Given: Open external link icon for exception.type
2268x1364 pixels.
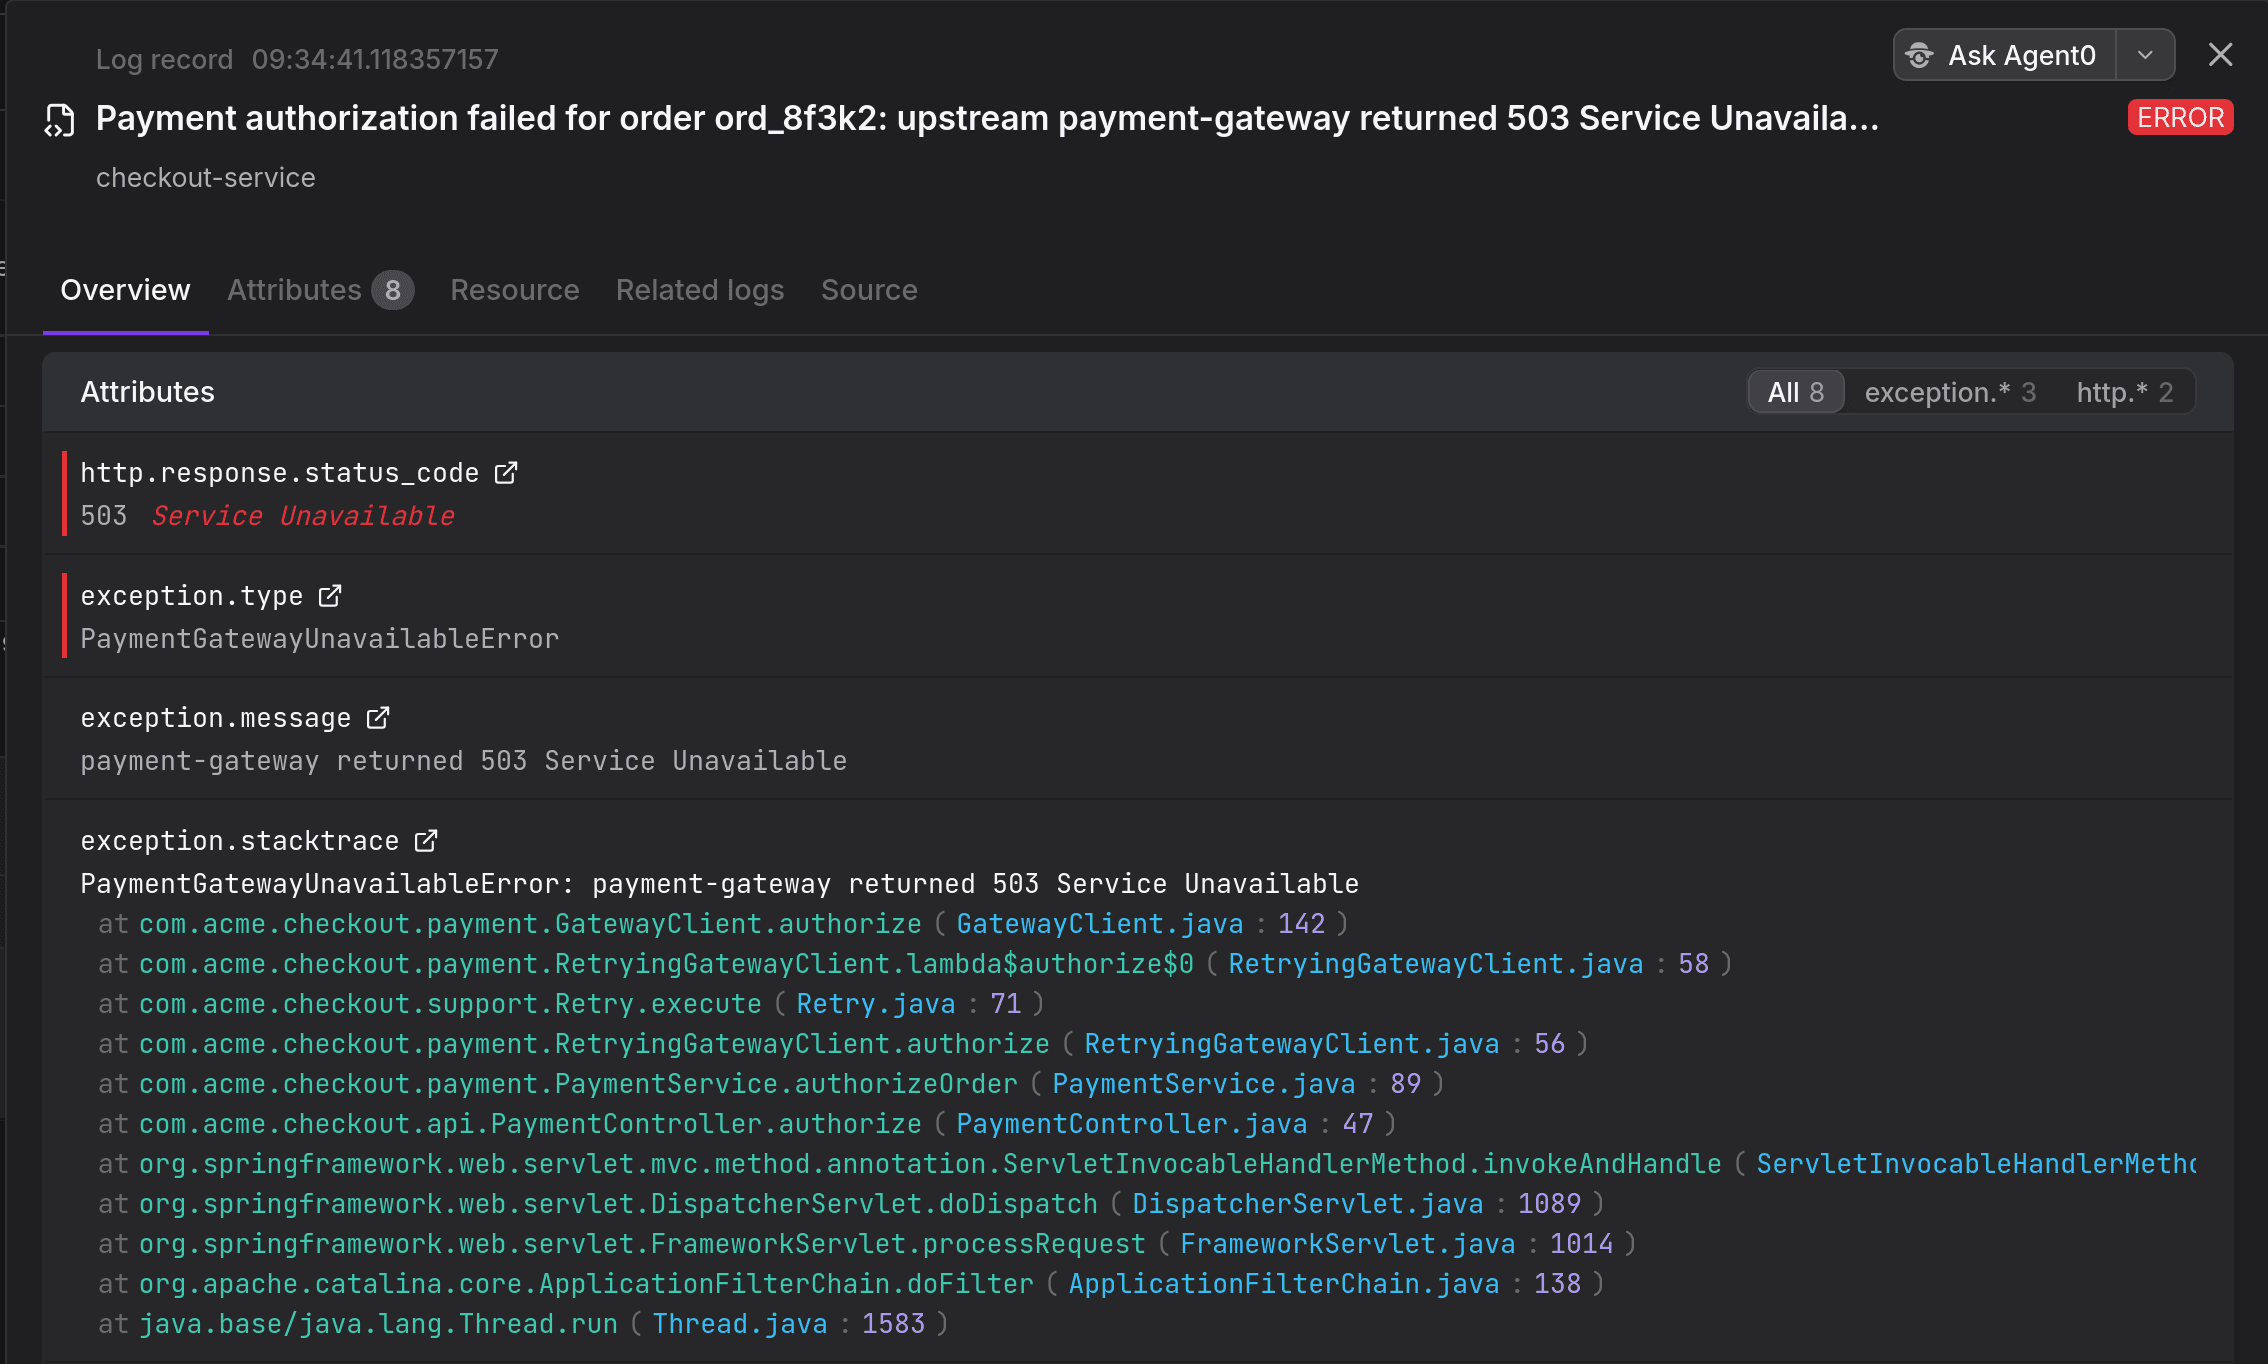Looking at the screenshot, I should 330,595.
